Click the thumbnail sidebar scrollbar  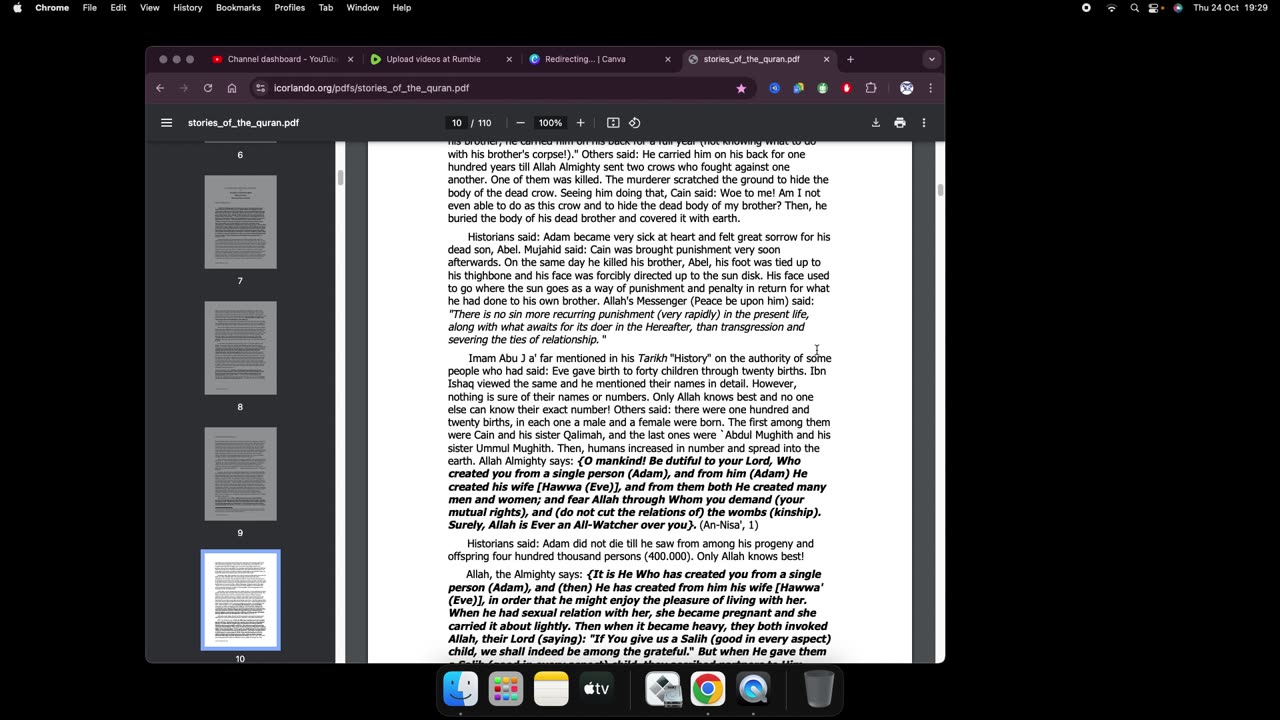(x=340, y=178)
